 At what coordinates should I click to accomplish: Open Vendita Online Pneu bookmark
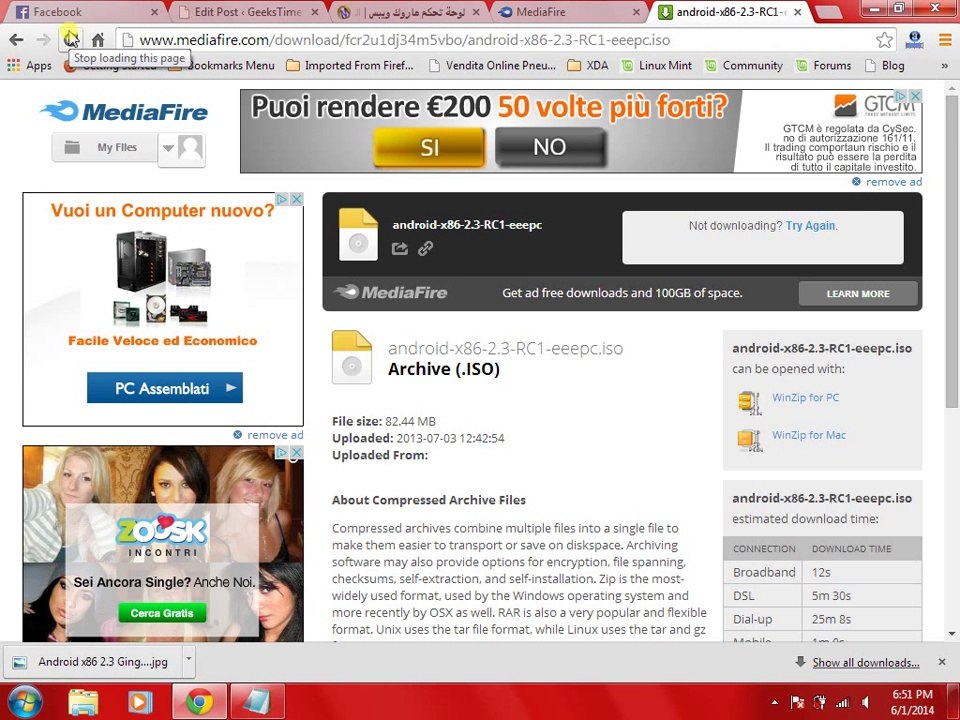pos(492,66)
